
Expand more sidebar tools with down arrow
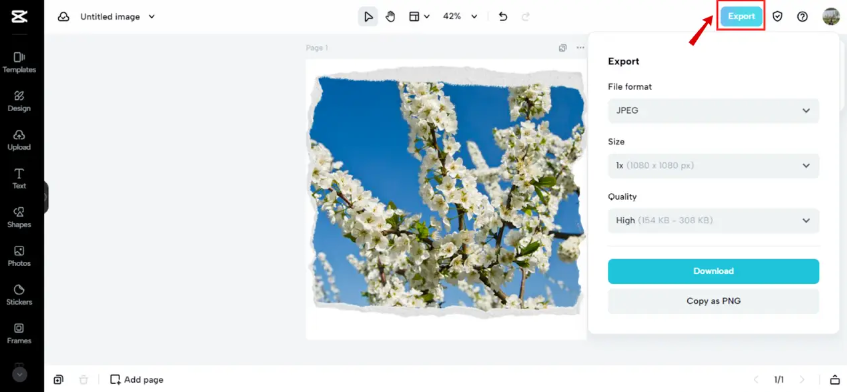pos(19,374)
